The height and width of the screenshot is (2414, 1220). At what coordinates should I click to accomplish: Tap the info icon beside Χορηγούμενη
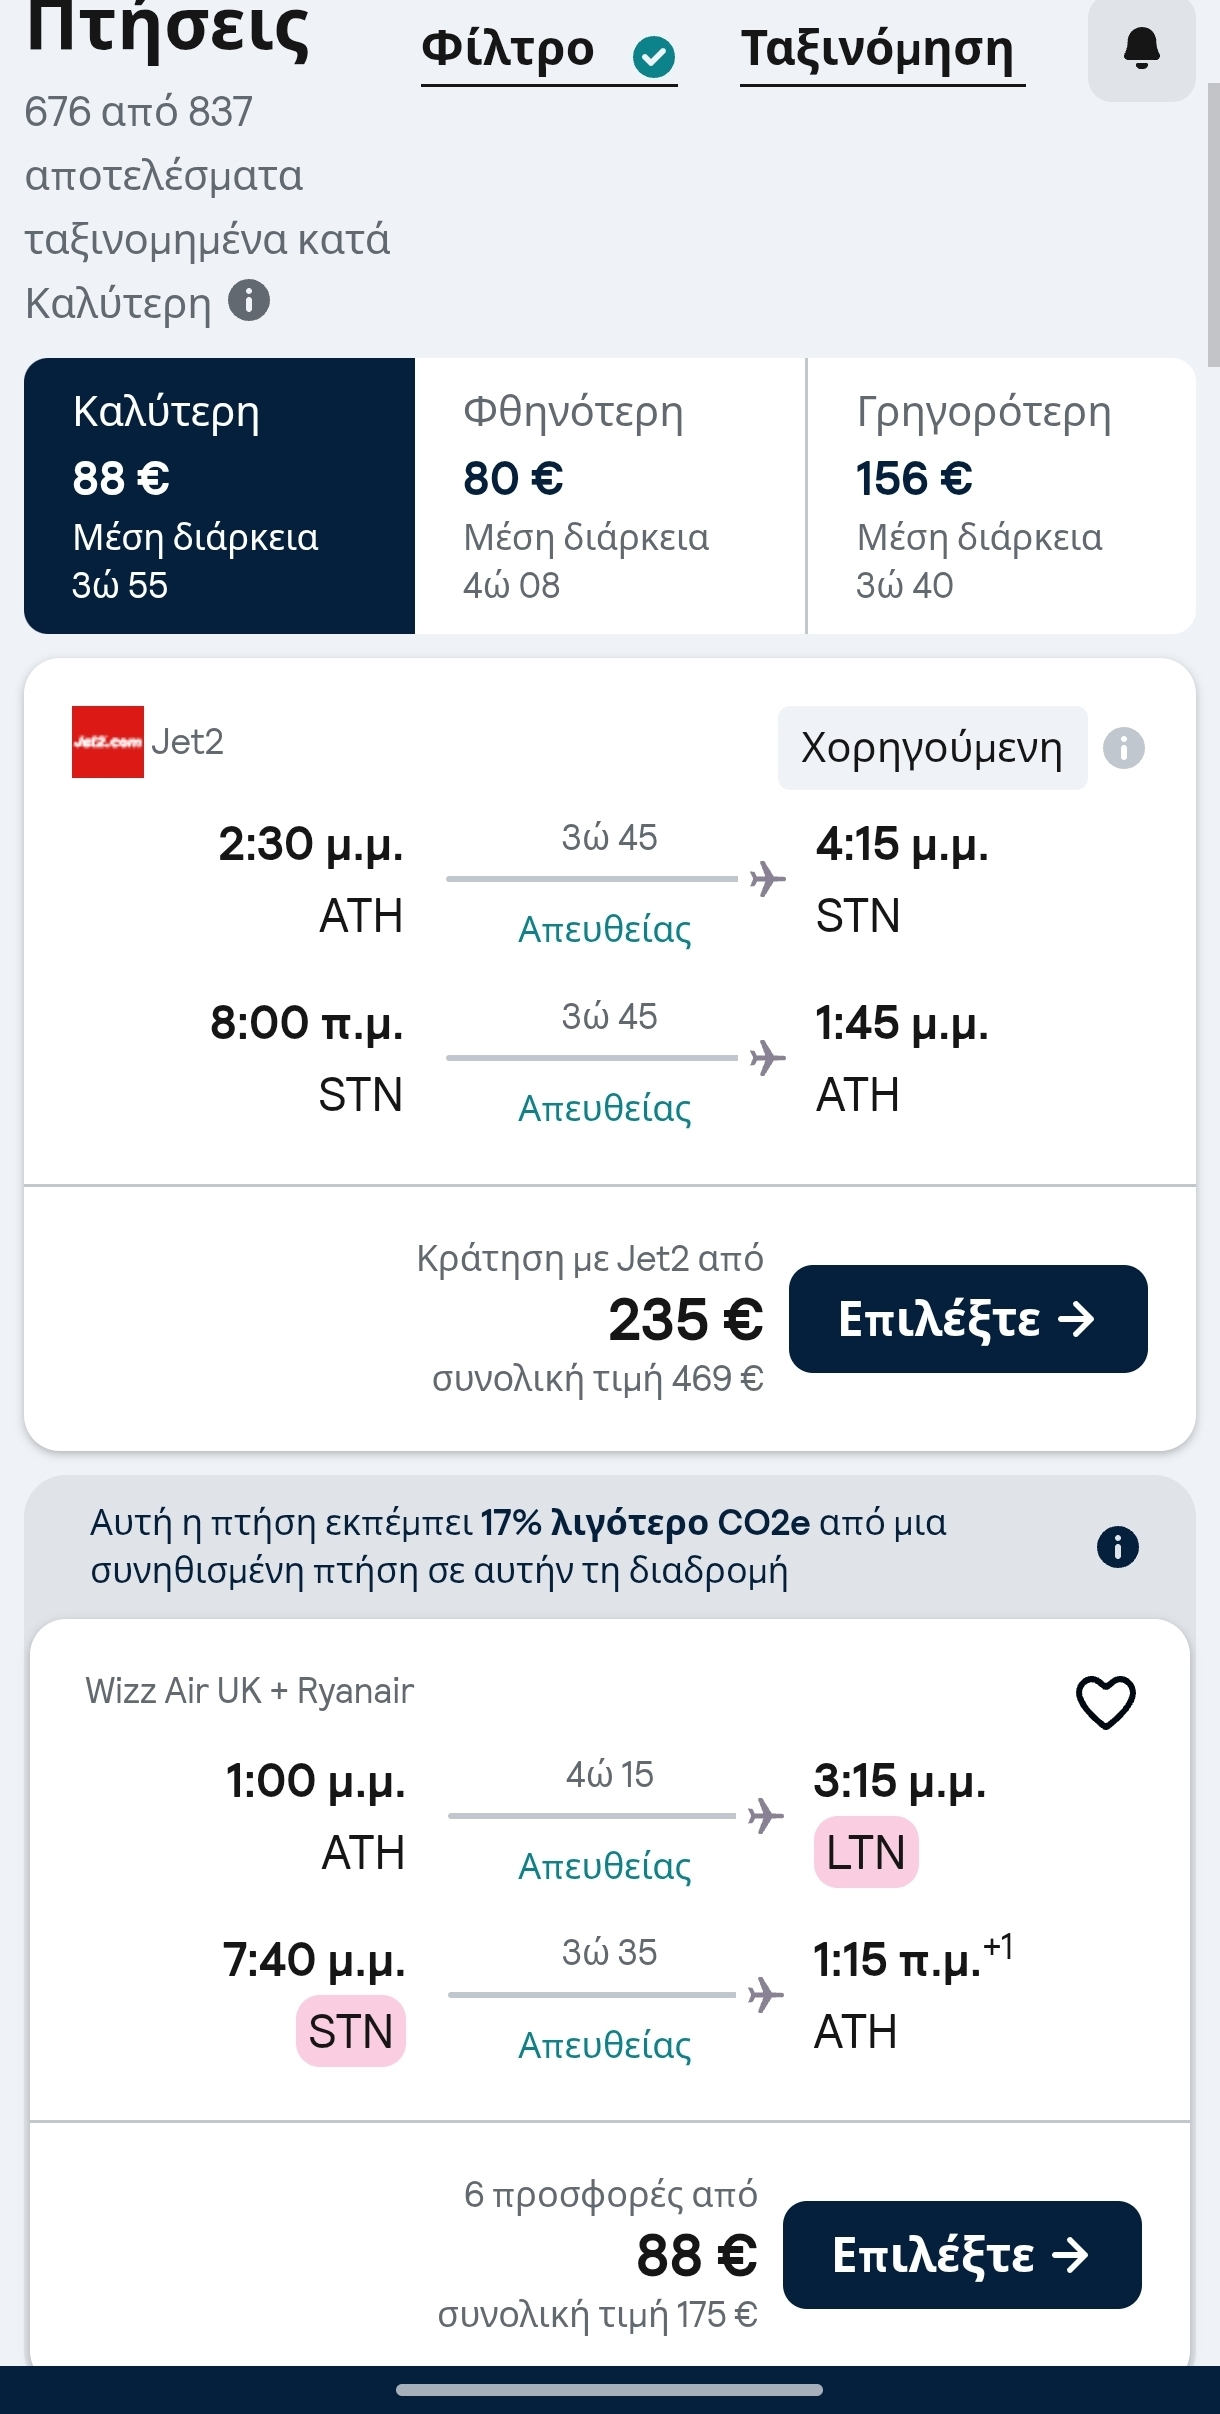[x=1123, y=748]
